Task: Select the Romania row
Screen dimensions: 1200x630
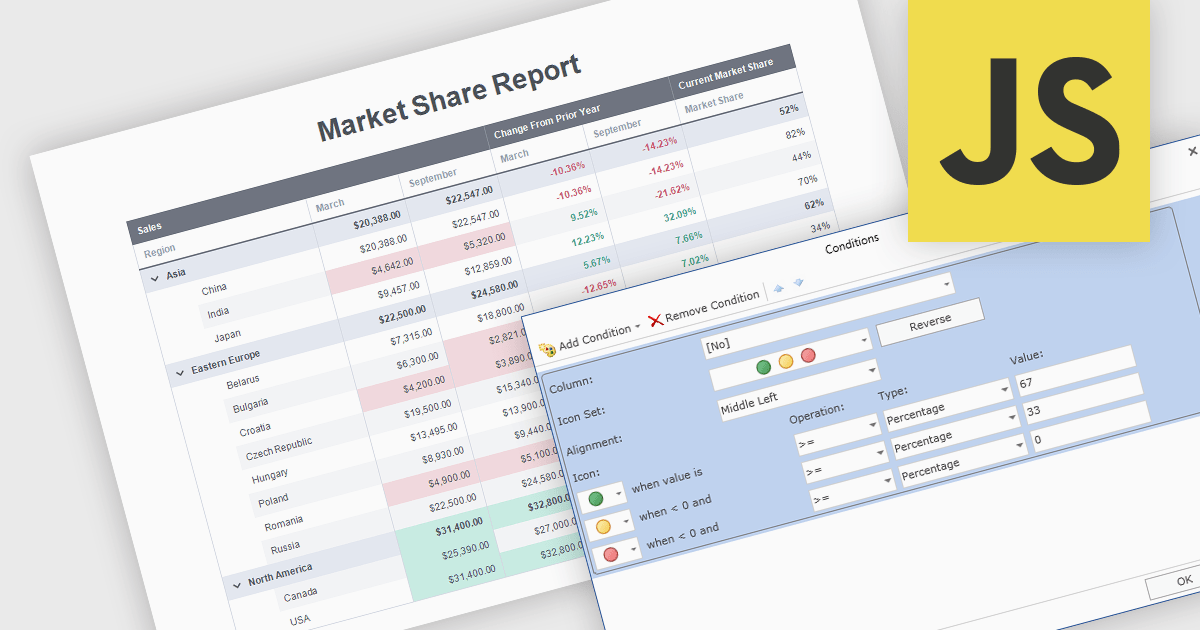Action: pos(284,523)
